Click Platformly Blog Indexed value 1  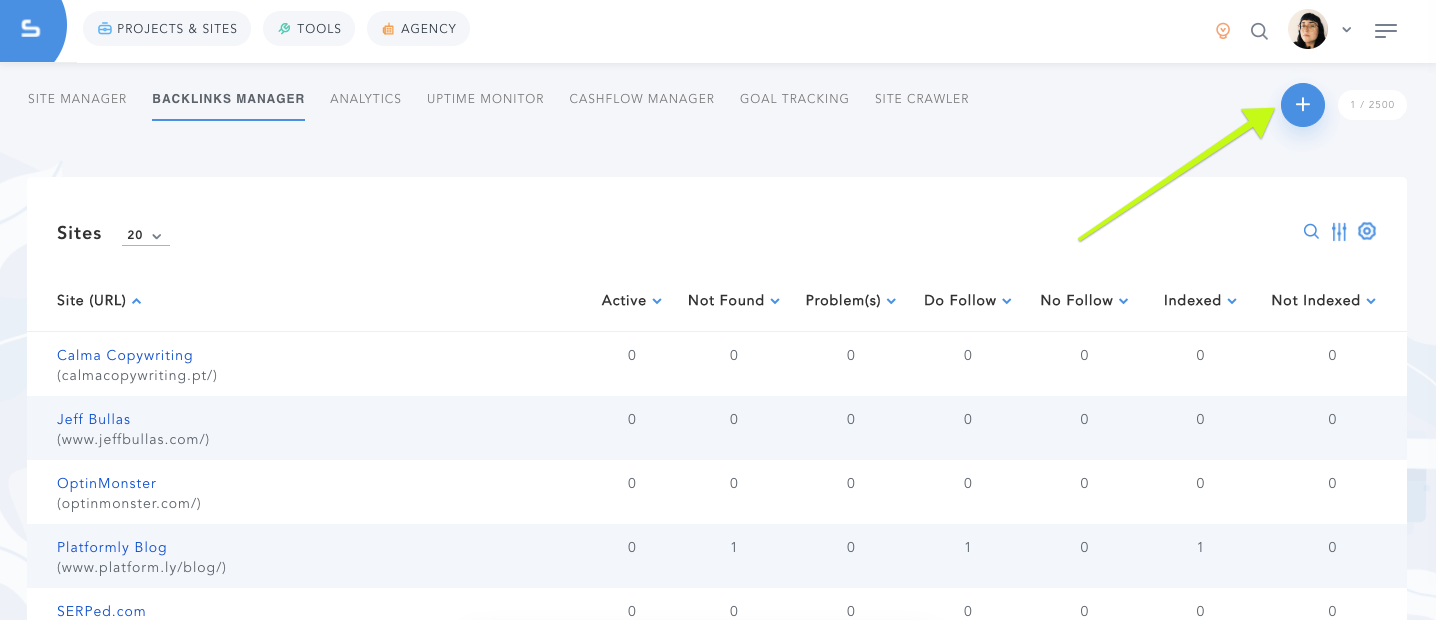pyautogui.click(x=1200, y=548)
